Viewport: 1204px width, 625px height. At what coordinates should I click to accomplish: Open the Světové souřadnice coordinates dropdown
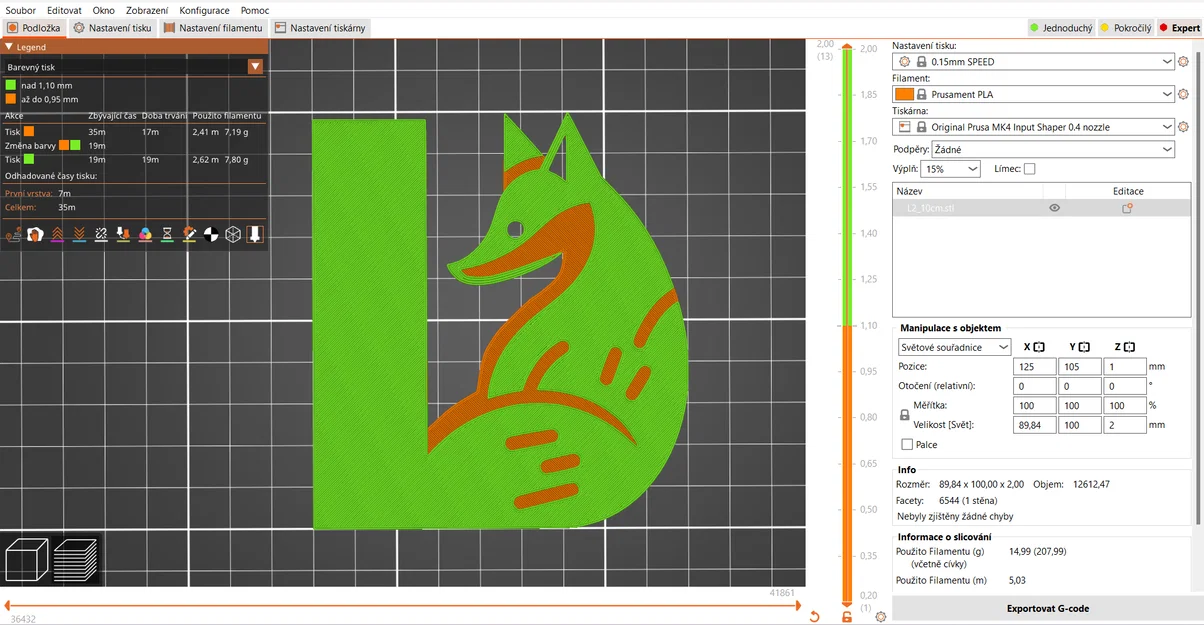click(955, 348)
